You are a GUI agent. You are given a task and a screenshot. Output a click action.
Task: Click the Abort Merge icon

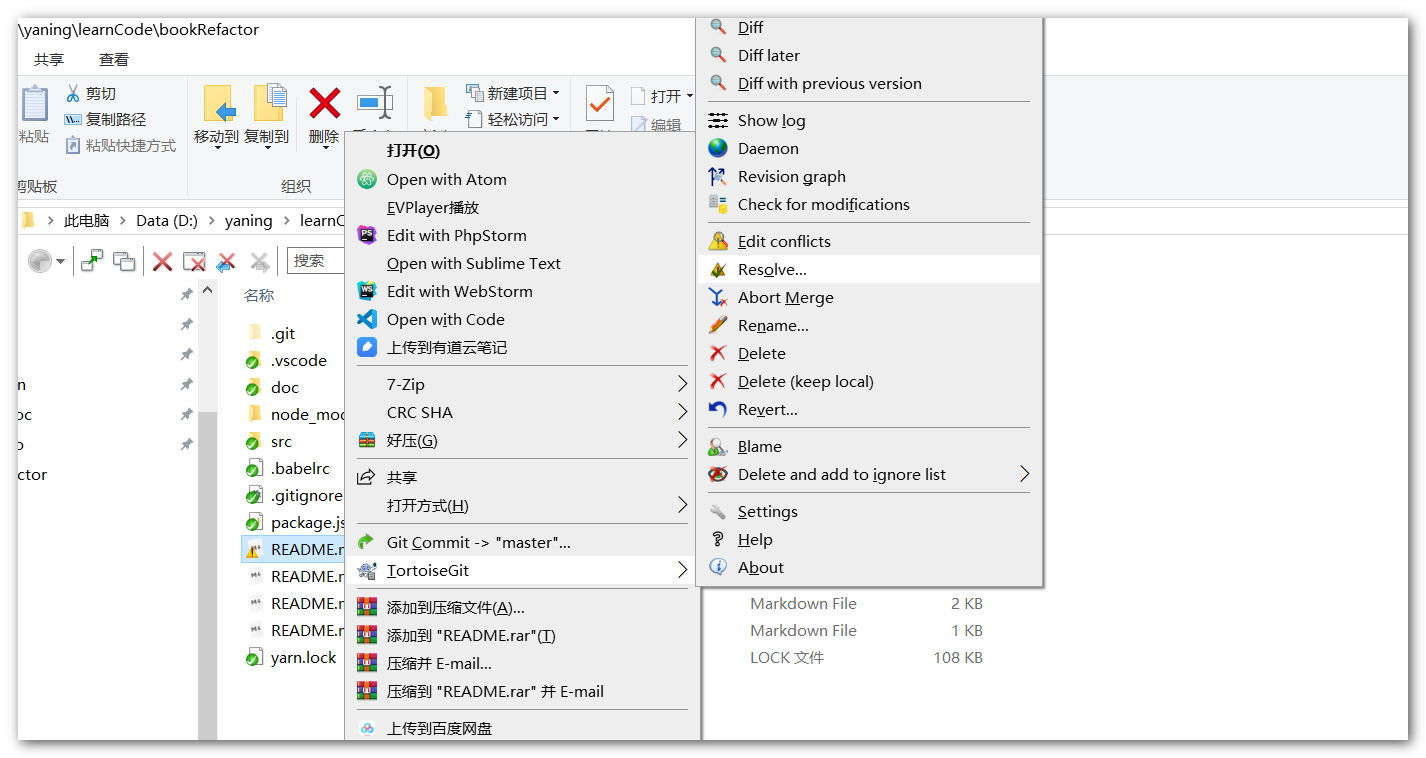[718, 297]
